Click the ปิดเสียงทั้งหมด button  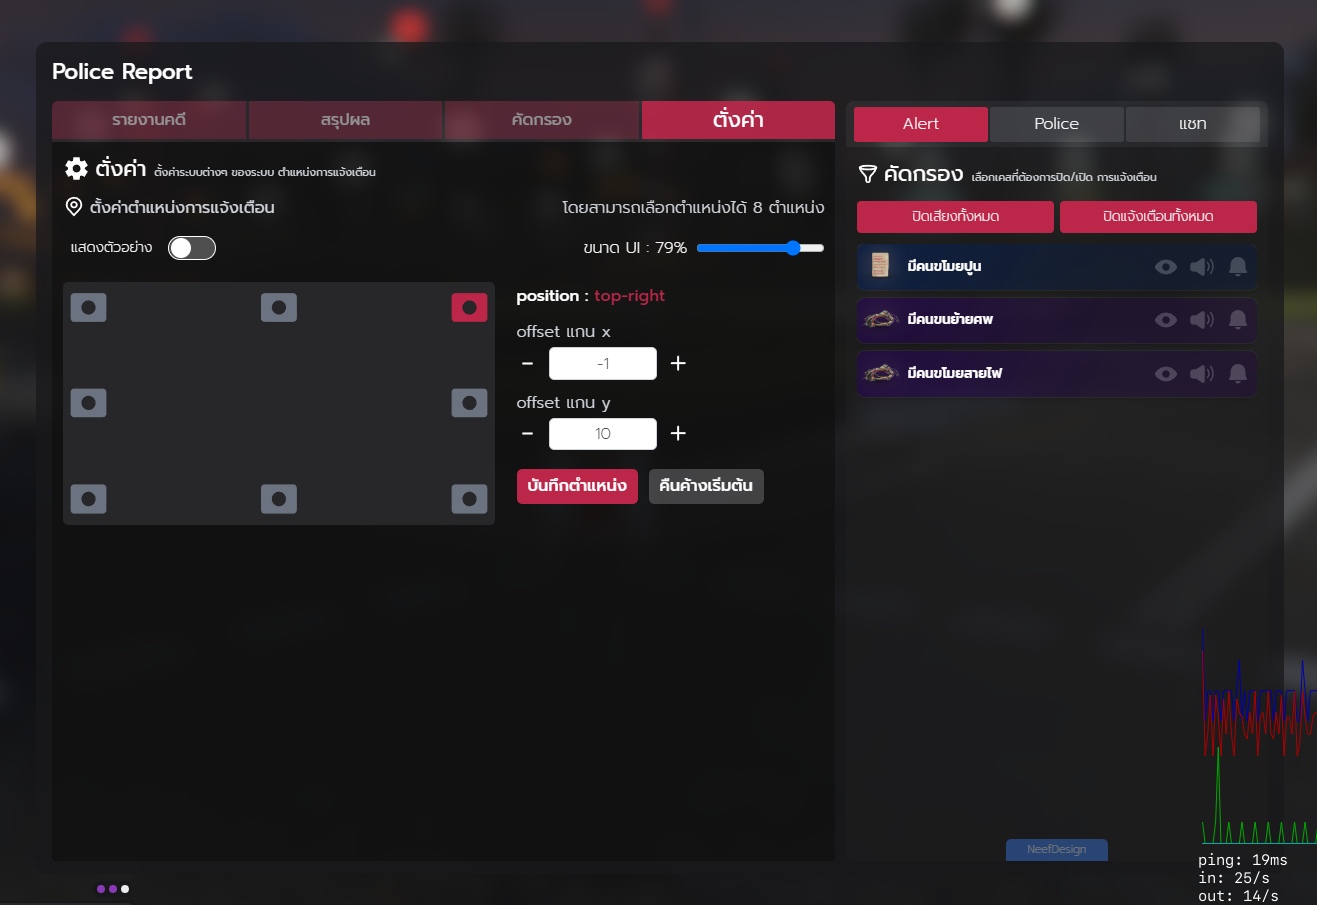click(955, 217)
